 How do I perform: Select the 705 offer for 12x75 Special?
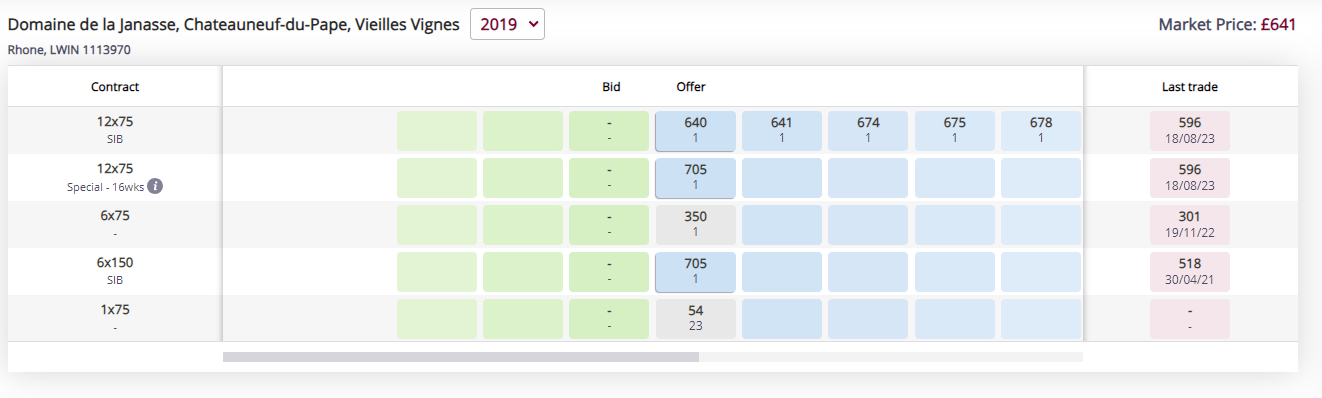(x=695, y=178)
